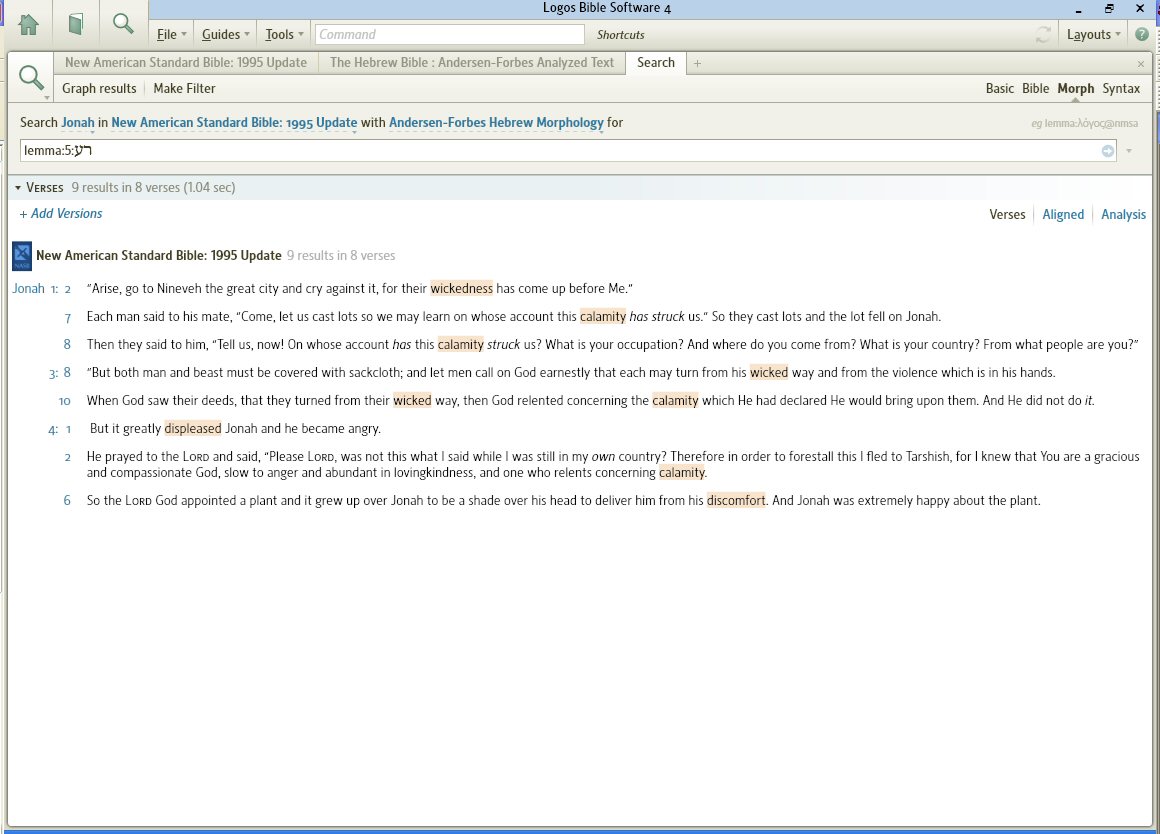Select the Morph search type
1160x834 pixels.
[1075, 88]
